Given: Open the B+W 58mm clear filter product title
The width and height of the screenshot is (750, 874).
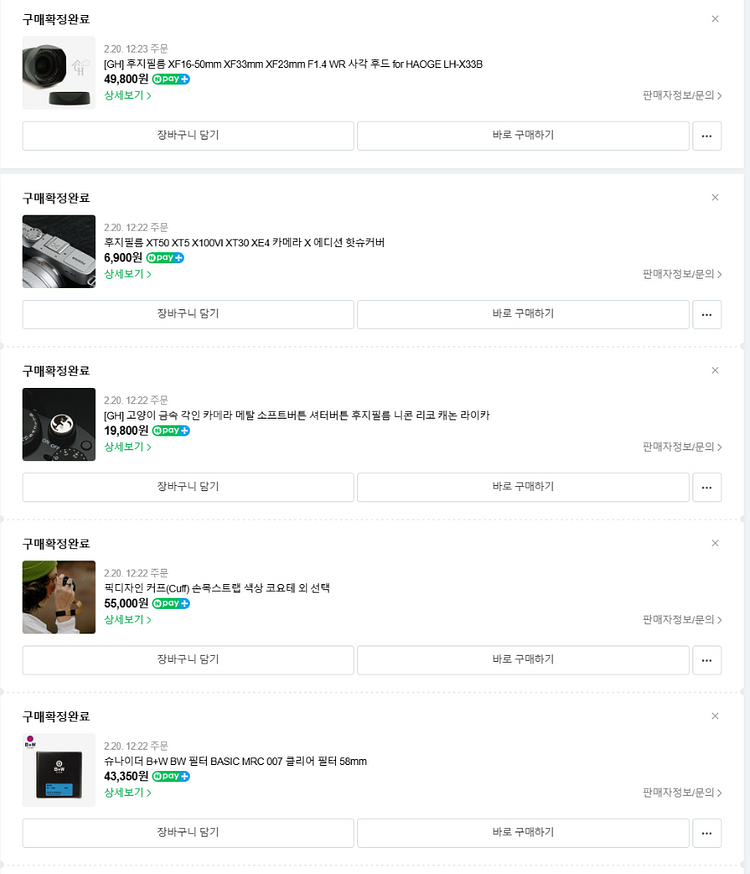Looking at the screenshot, I should click(235, 761).
